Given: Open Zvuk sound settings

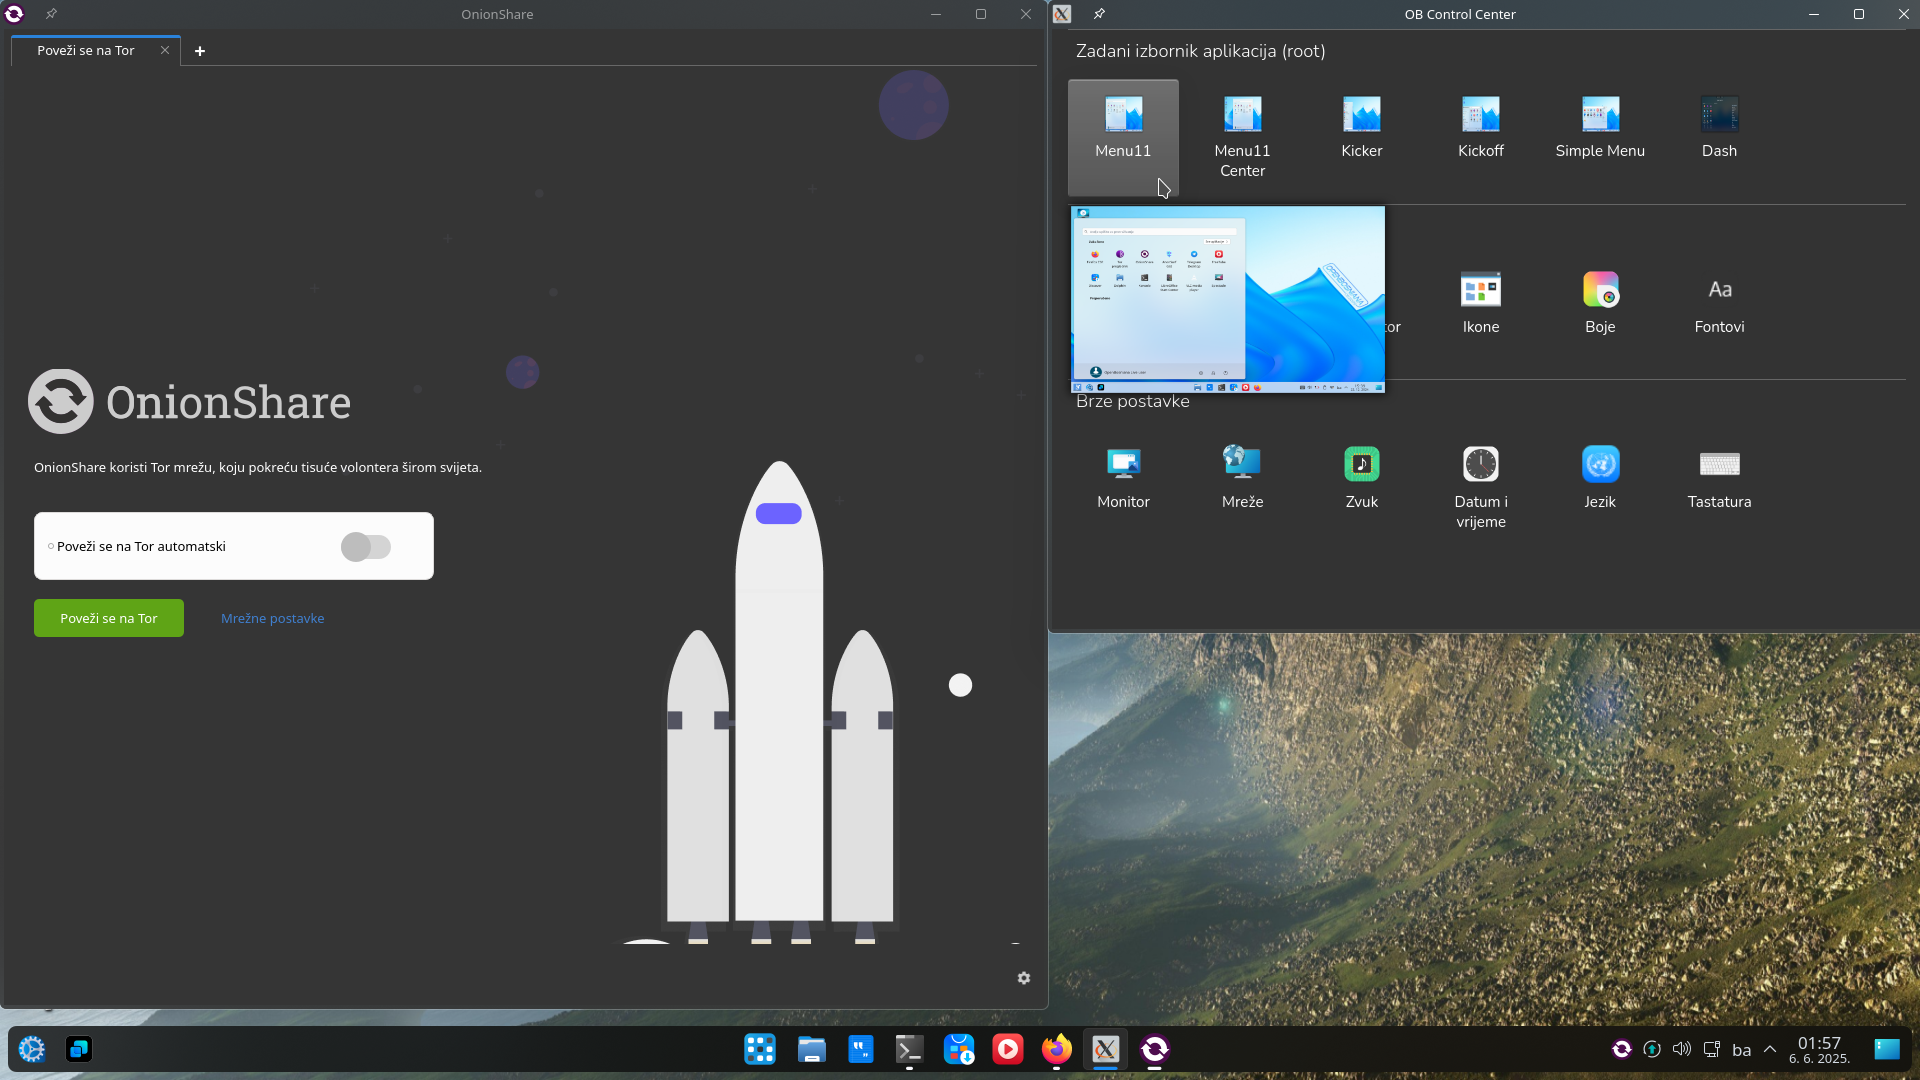Looking at the screenshot, I should (1361, 478).
